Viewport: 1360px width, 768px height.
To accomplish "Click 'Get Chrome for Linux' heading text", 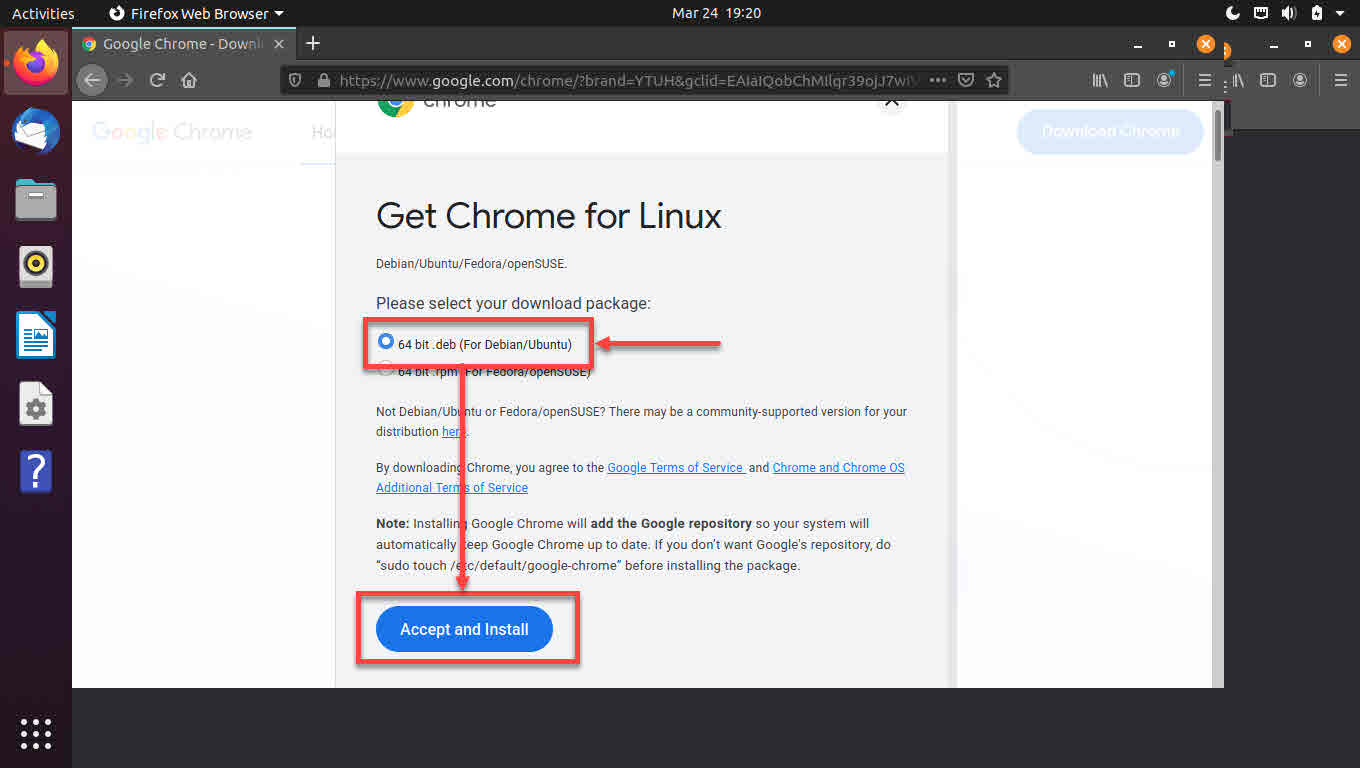I will point(548,216).
